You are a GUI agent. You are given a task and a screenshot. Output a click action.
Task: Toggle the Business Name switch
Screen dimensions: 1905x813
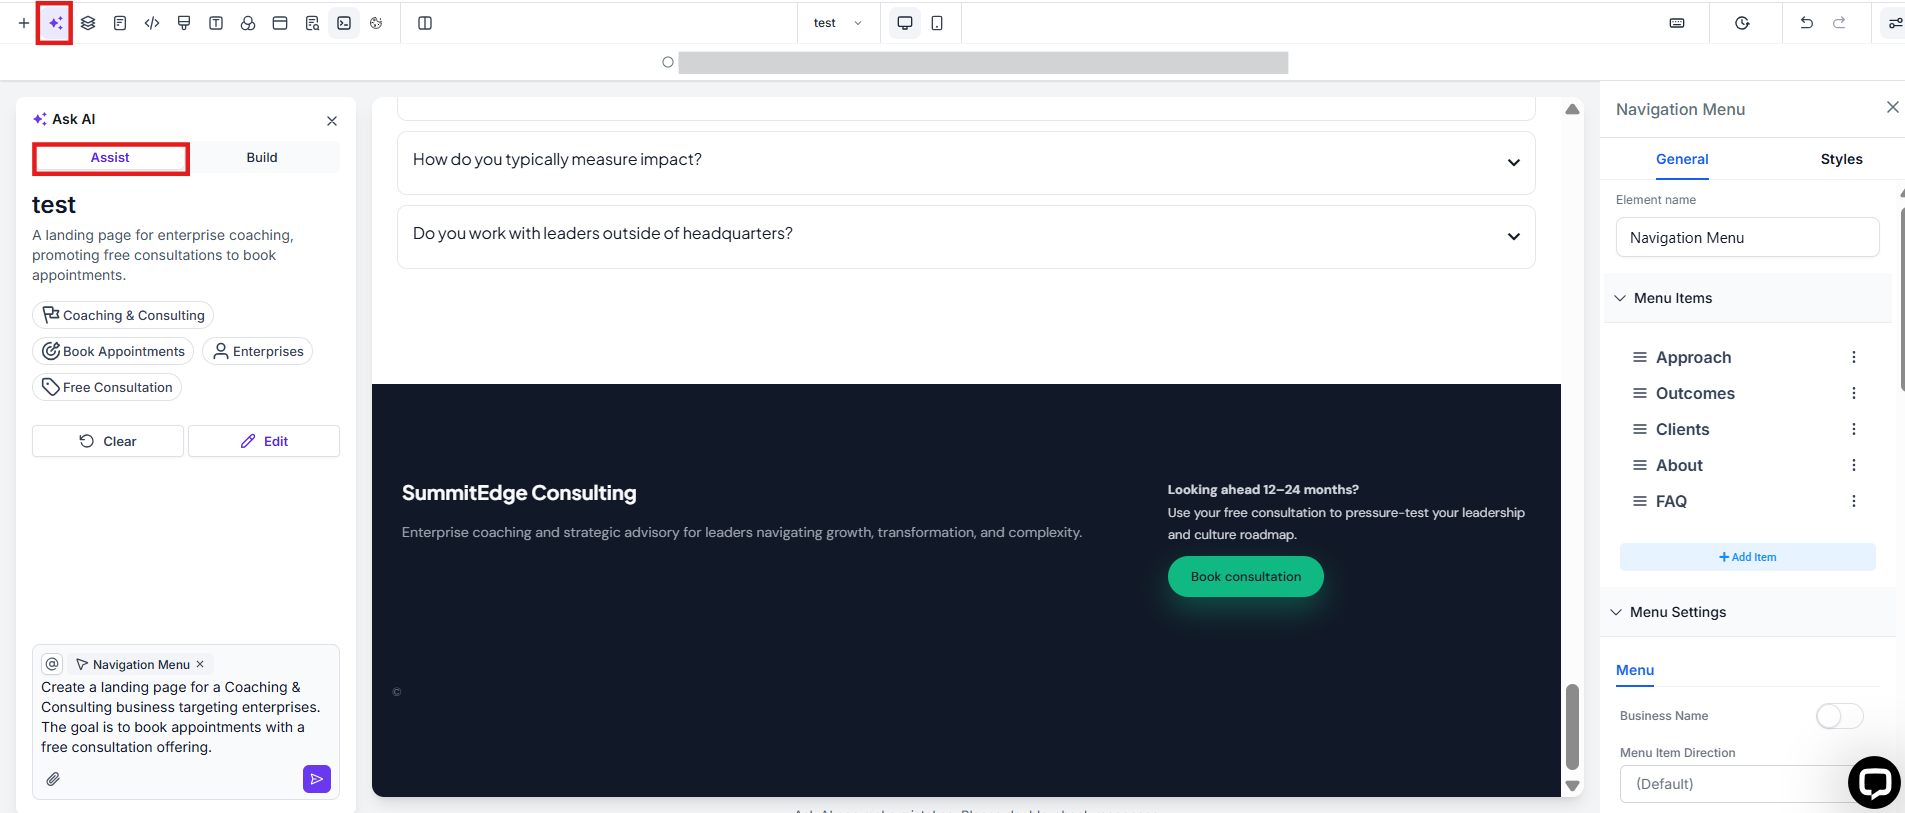click(1839, 716)
